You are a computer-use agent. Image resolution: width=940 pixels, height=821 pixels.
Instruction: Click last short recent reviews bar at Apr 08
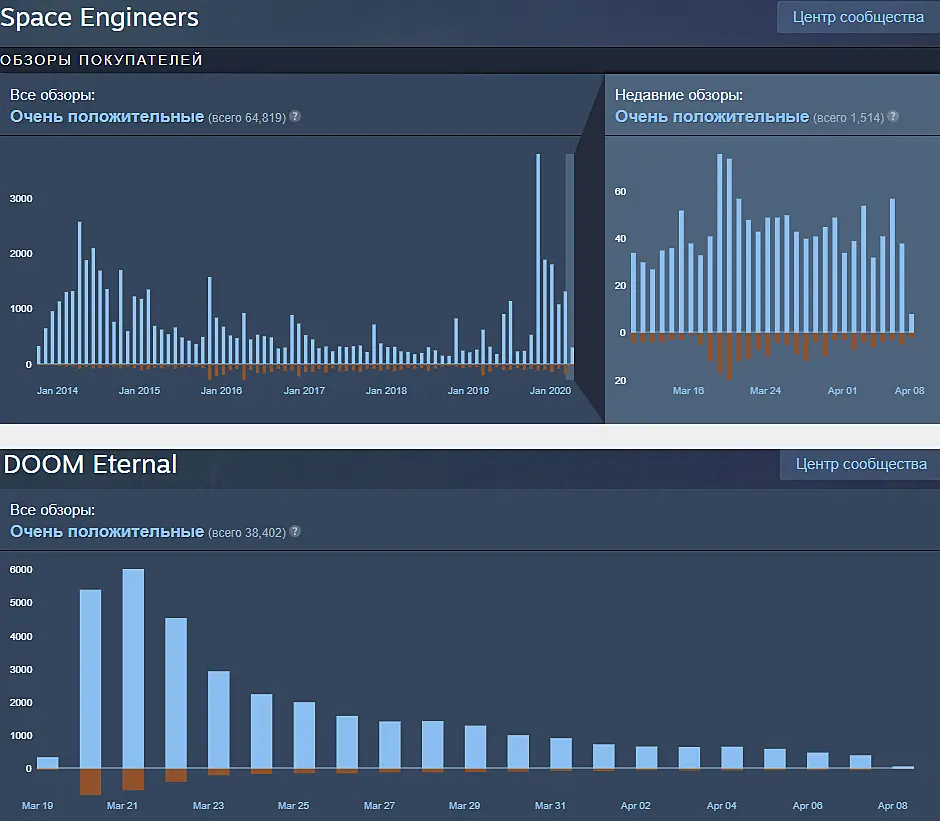[912, 323]
